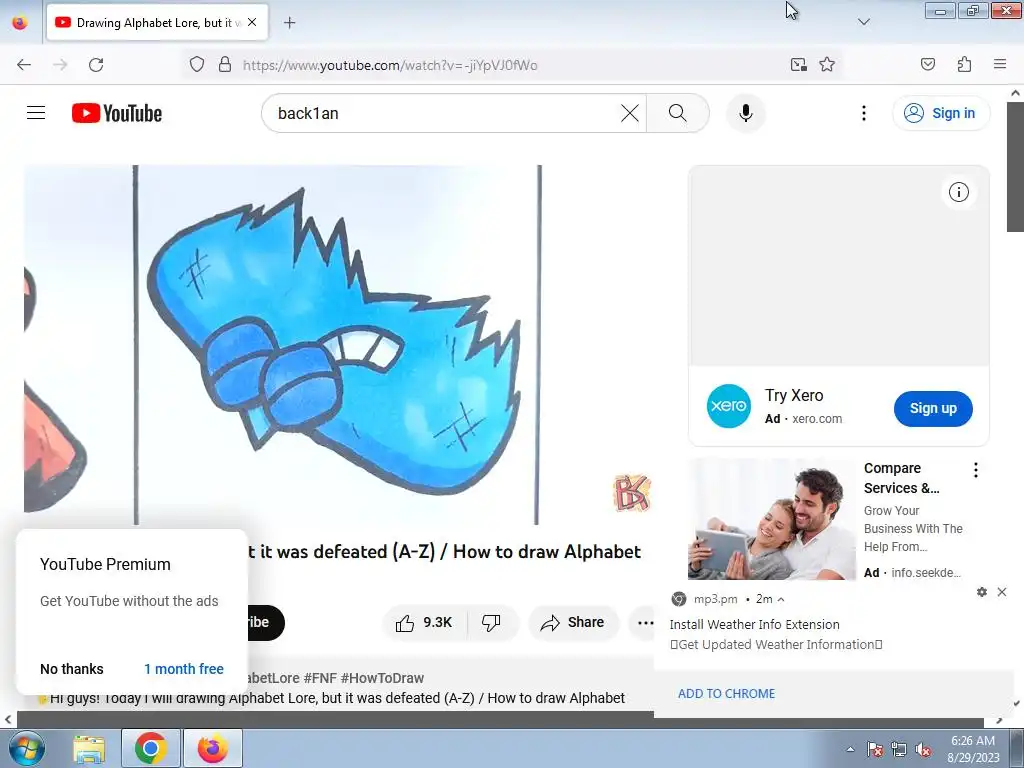This screenshot has height=768, width=1024.
Task: Switch to Firefox in taskbar
Action: [213, 748]
